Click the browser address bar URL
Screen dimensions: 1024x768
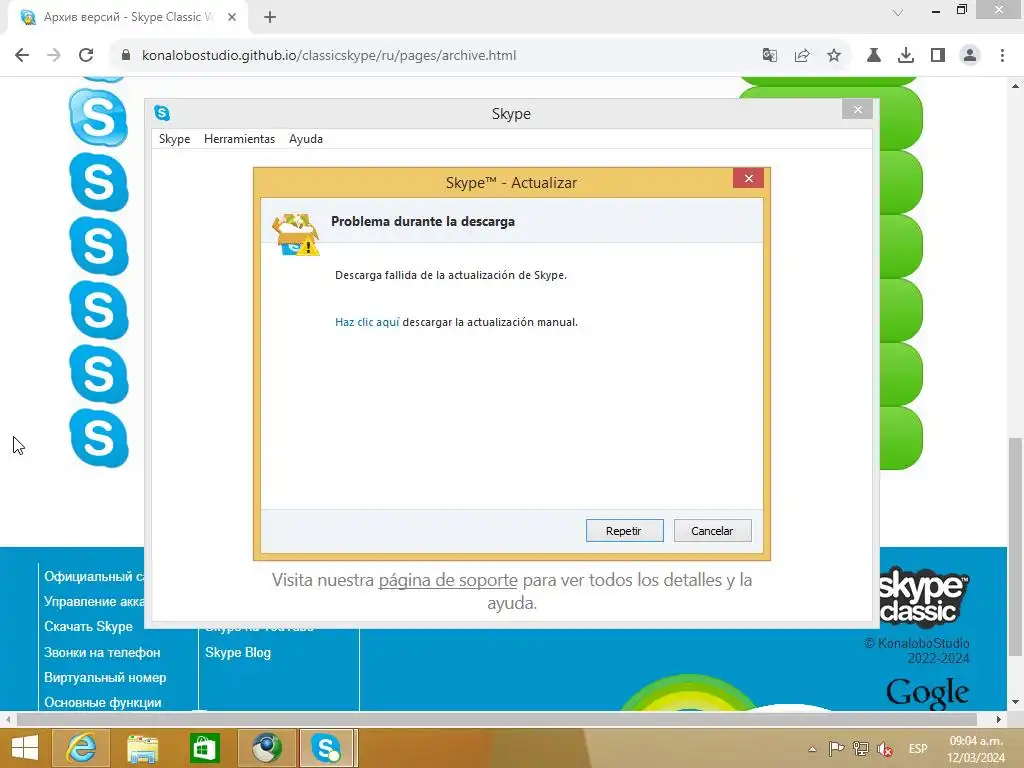point(329,56)
